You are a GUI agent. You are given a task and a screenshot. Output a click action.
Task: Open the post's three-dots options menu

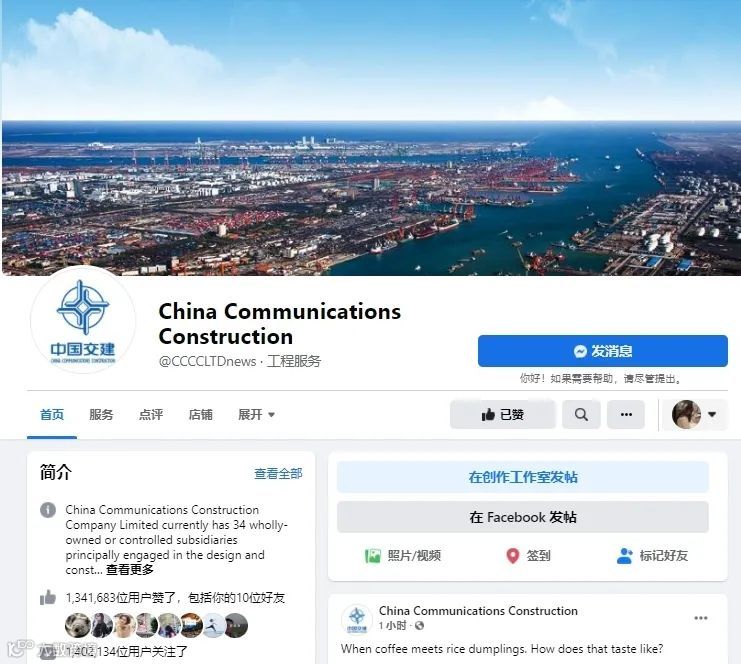pyautogui.click(x=701, y=618)
